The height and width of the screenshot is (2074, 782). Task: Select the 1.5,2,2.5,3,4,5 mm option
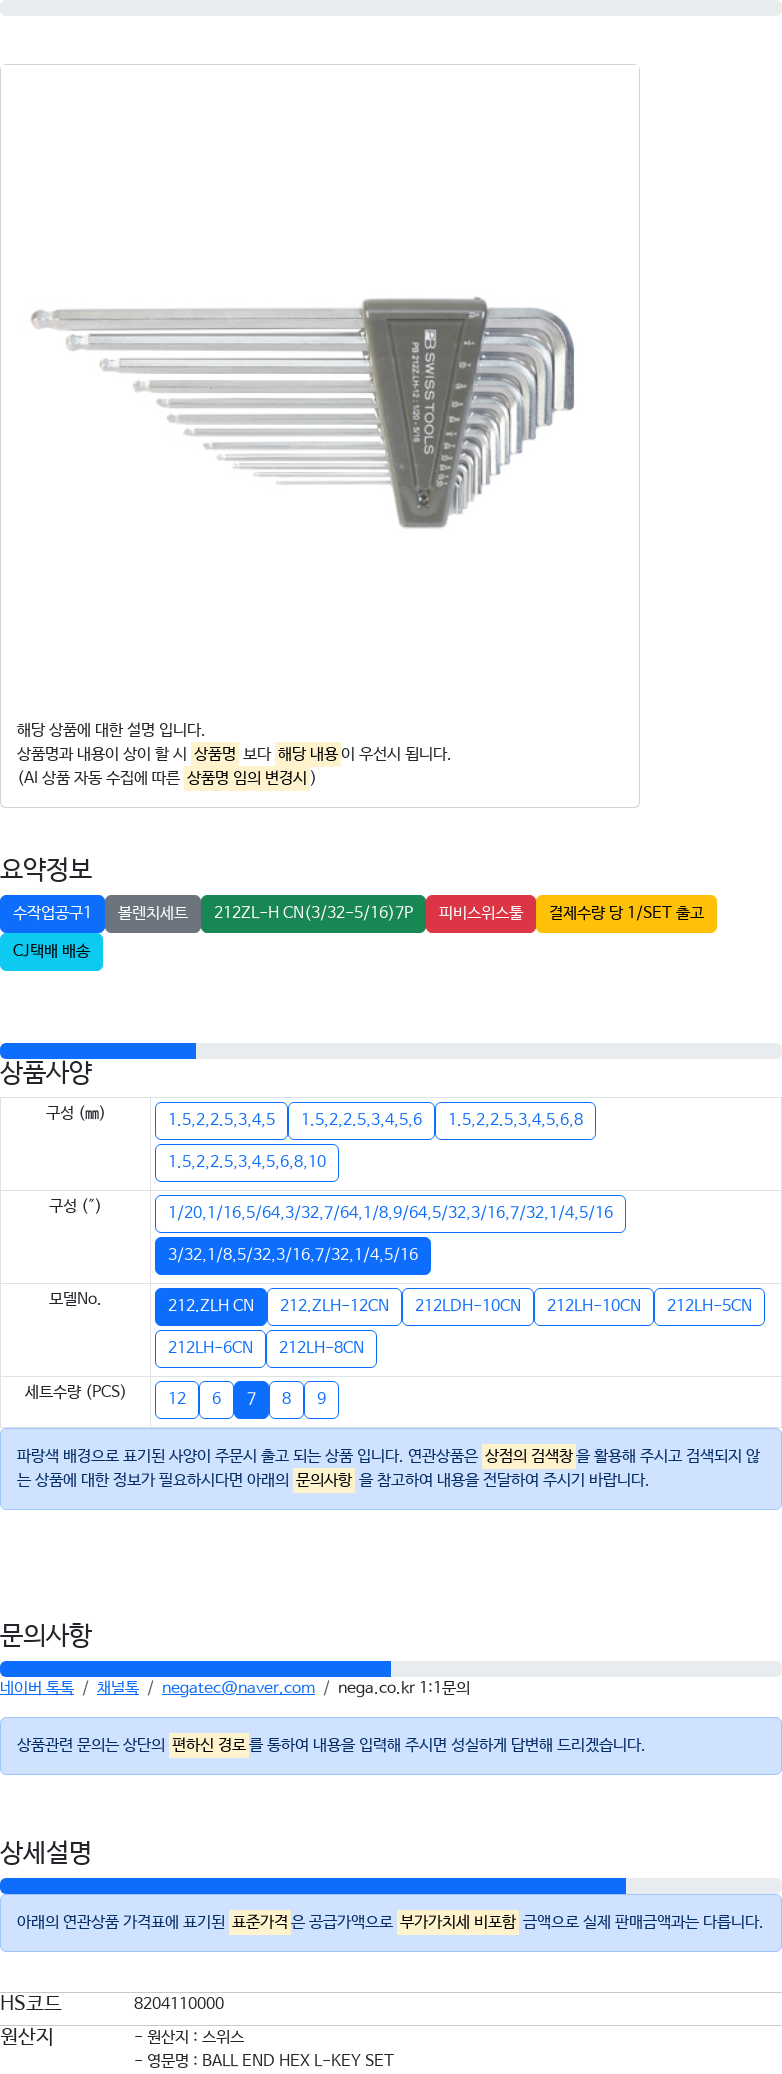tap(221, 1120)
